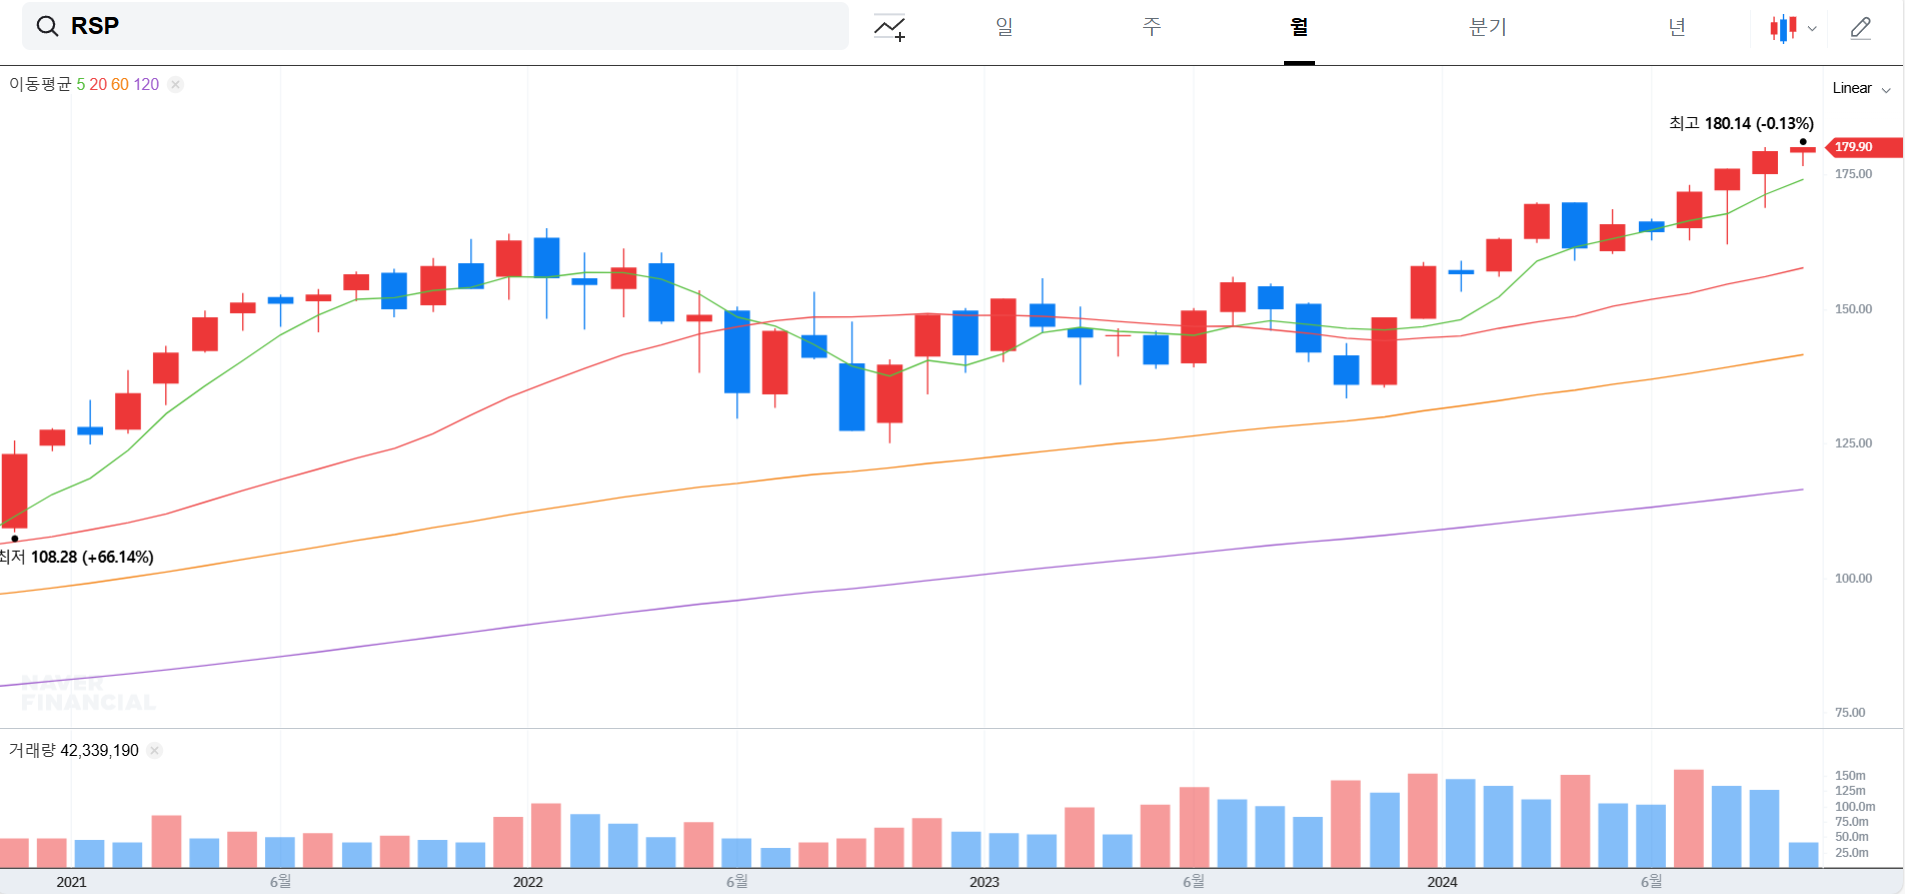Click the 20-period moving average value
Image resolution: width=1905 pixels, height=894 pixels.
tap(98, 84)
